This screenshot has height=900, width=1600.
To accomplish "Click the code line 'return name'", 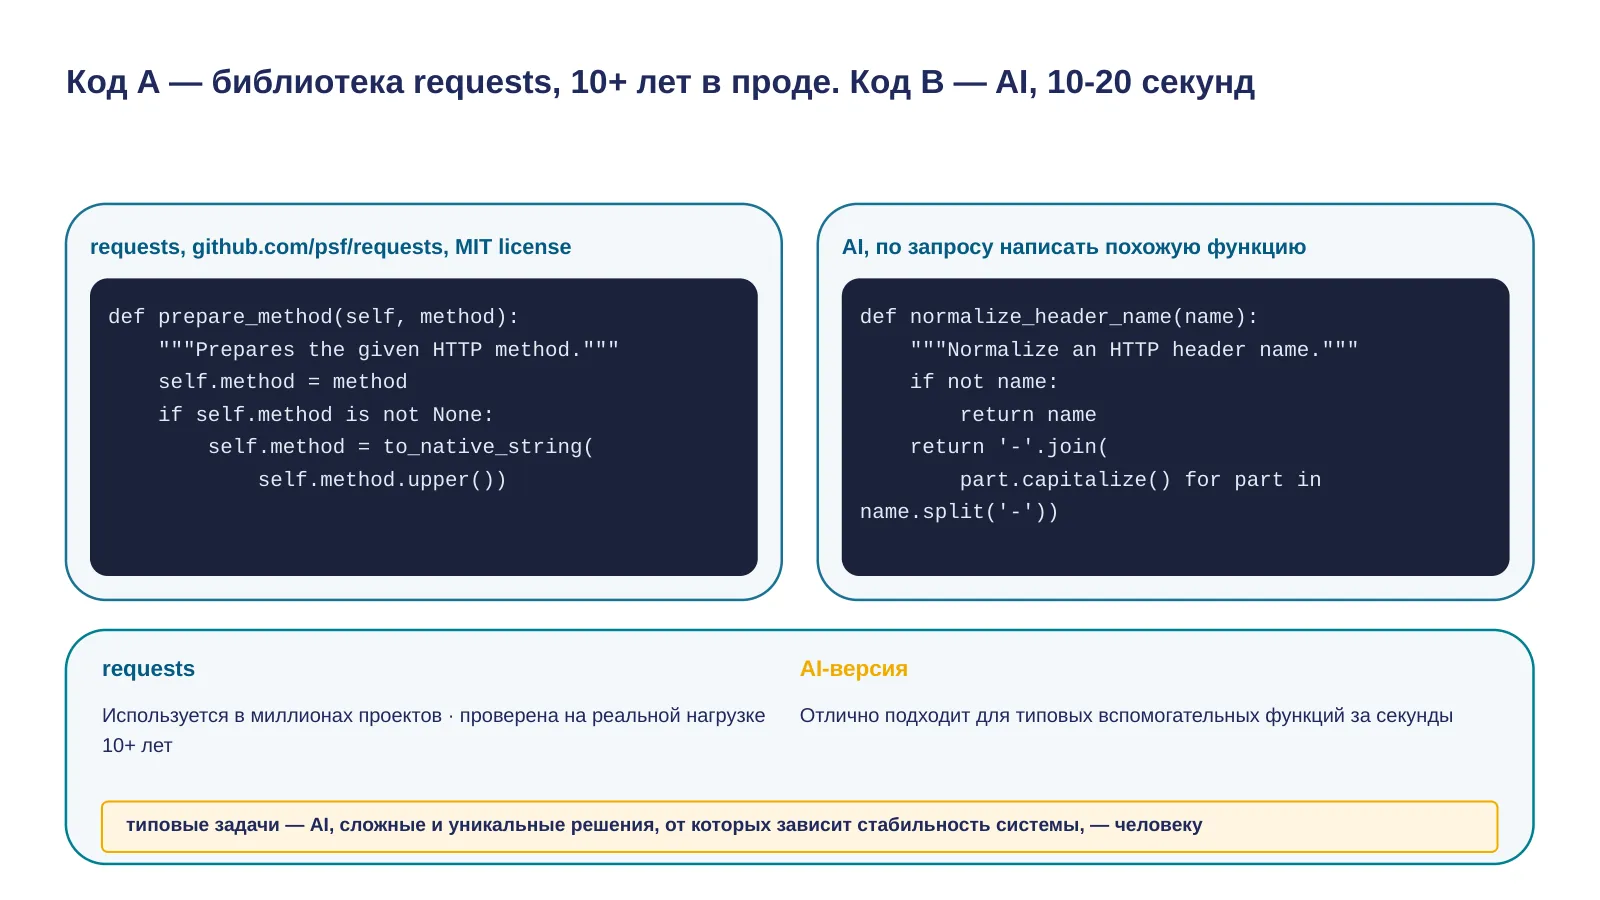I will click(1028, 415).
